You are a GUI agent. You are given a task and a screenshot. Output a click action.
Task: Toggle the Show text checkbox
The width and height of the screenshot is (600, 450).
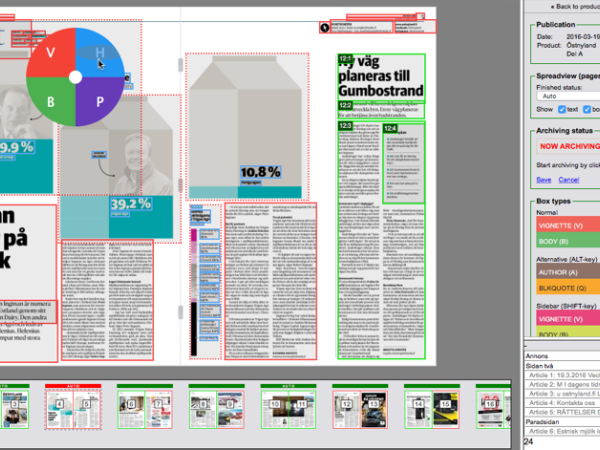pos(561,109)
